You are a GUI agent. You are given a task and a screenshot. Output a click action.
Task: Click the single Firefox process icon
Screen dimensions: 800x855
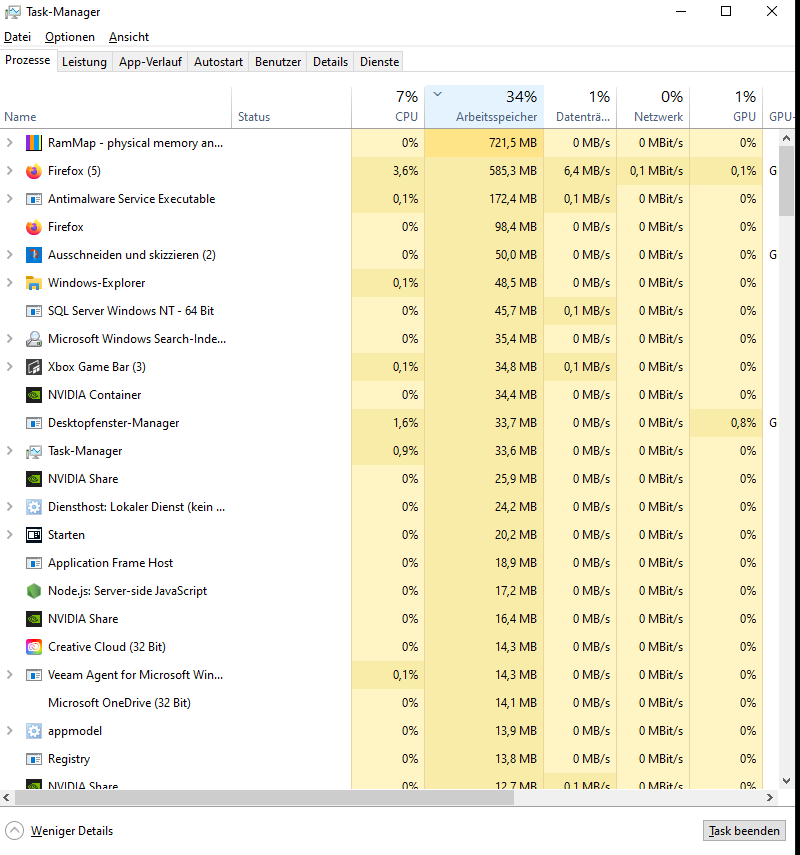click(34, 227)
